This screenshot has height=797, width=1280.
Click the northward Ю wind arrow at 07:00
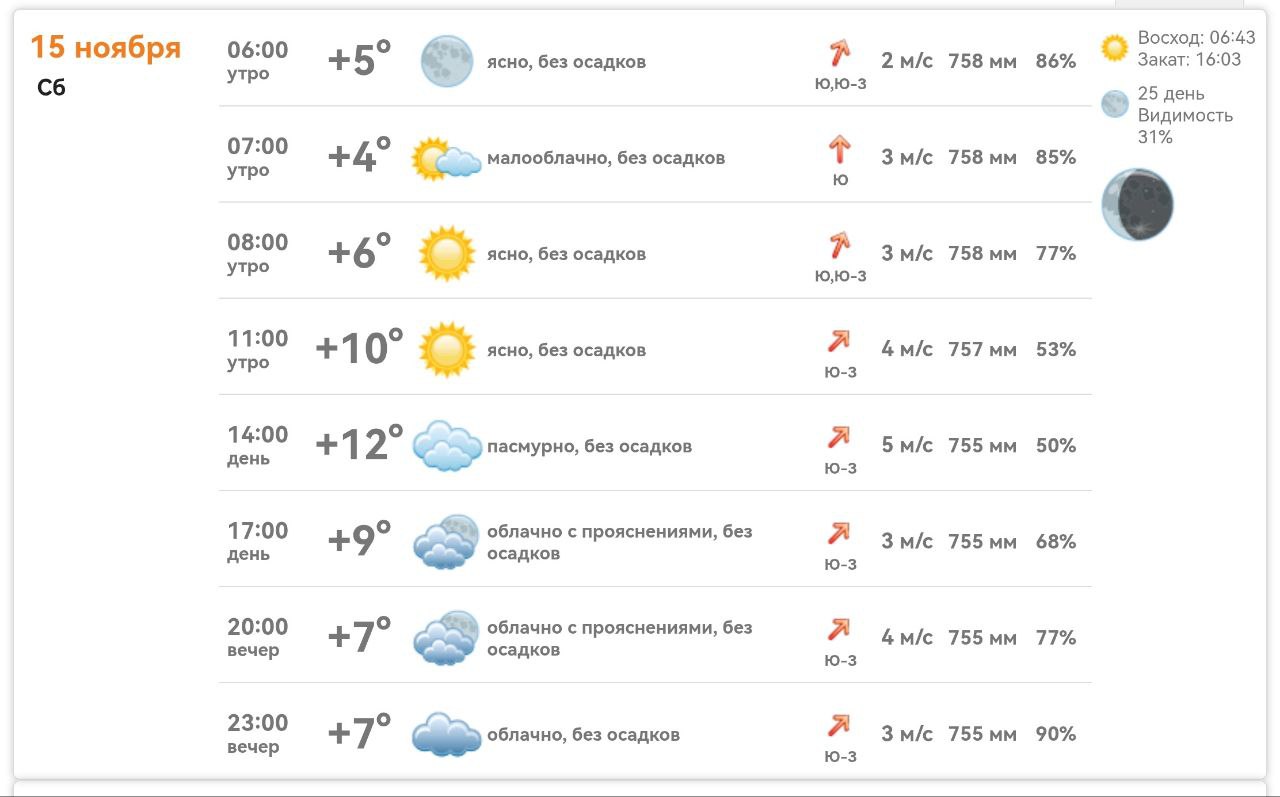coord(838,146)
